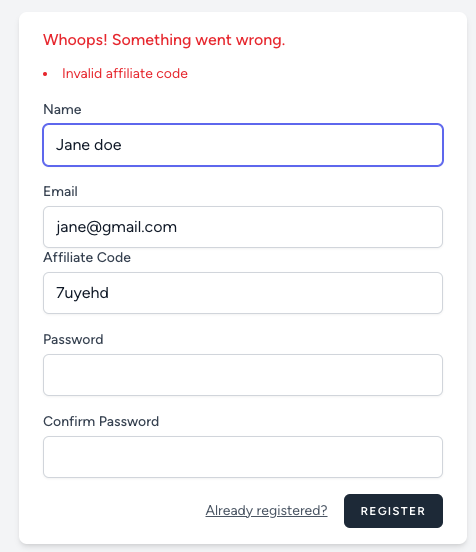Place cursor on the 'Jane doe' text
Image resolution: width=476 pixels, height=552 pixels.
coord(89,145)
